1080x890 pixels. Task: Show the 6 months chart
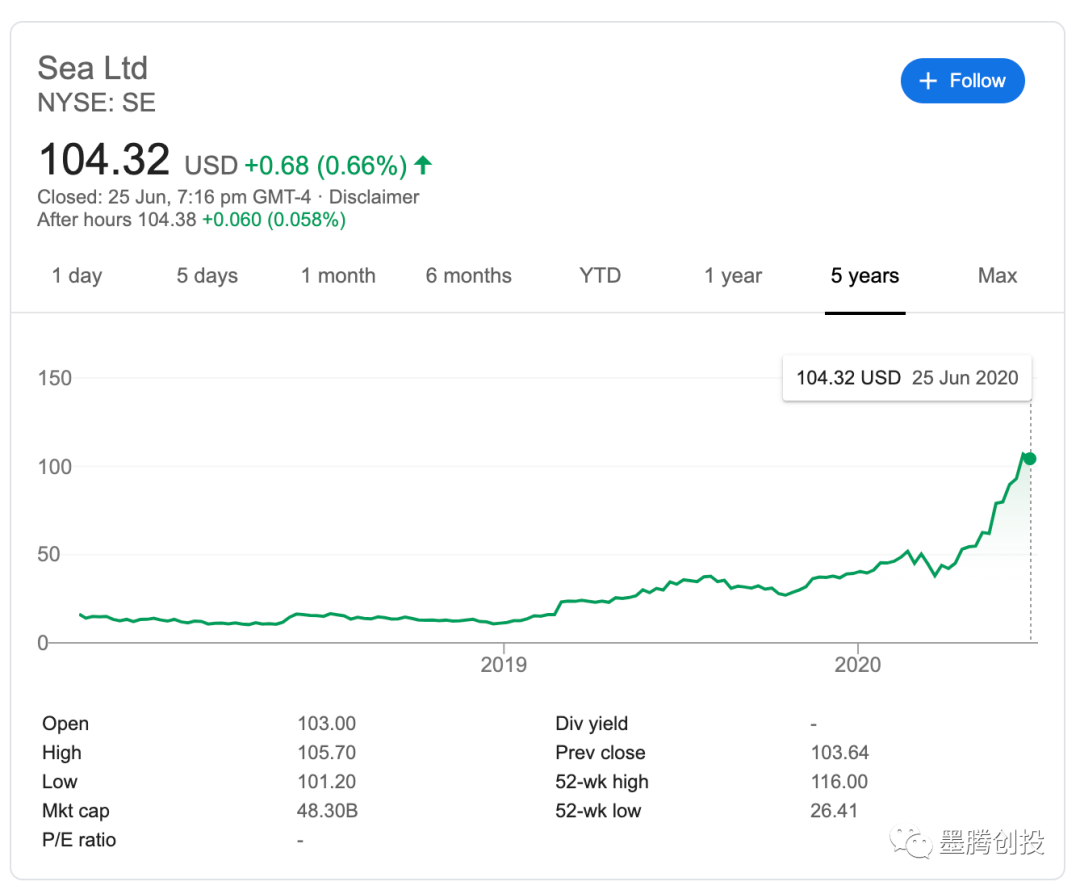pyautogui.click(x=468, y=276)
